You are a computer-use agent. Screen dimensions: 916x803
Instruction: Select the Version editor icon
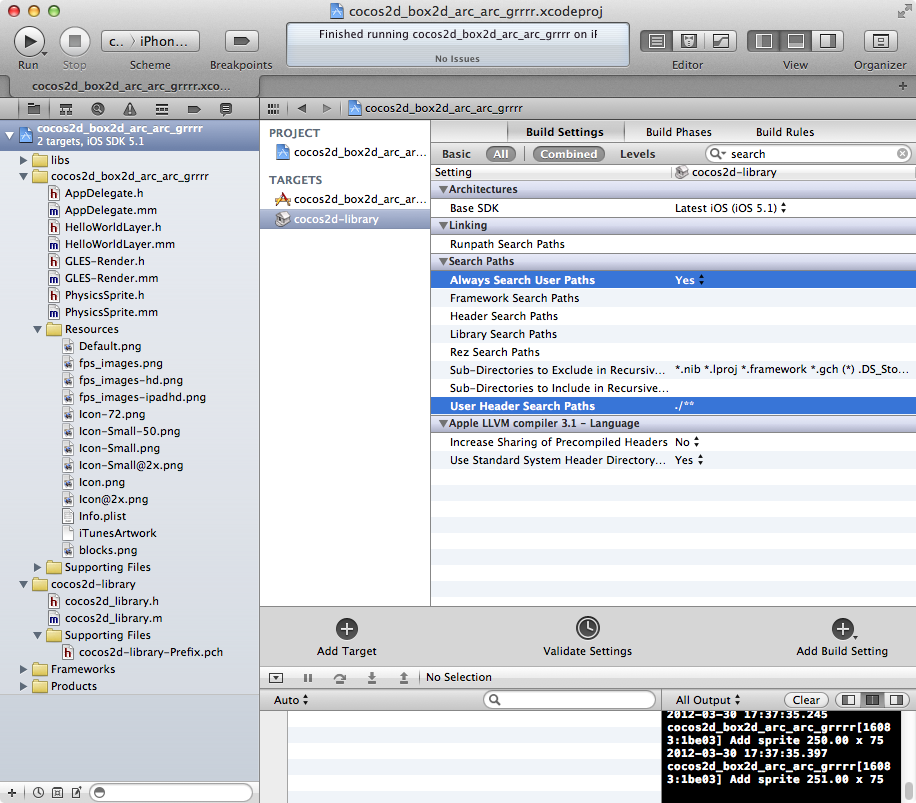pyautogui.click(x=721, y=41)
